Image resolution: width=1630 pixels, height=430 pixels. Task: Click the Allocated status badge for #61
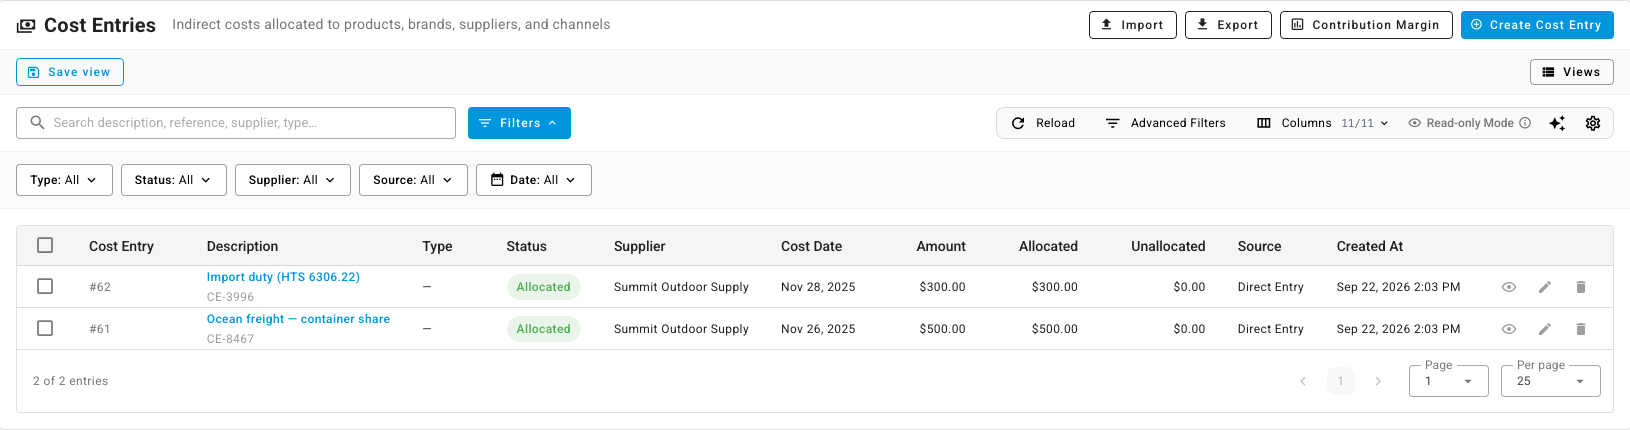point(543,329)
